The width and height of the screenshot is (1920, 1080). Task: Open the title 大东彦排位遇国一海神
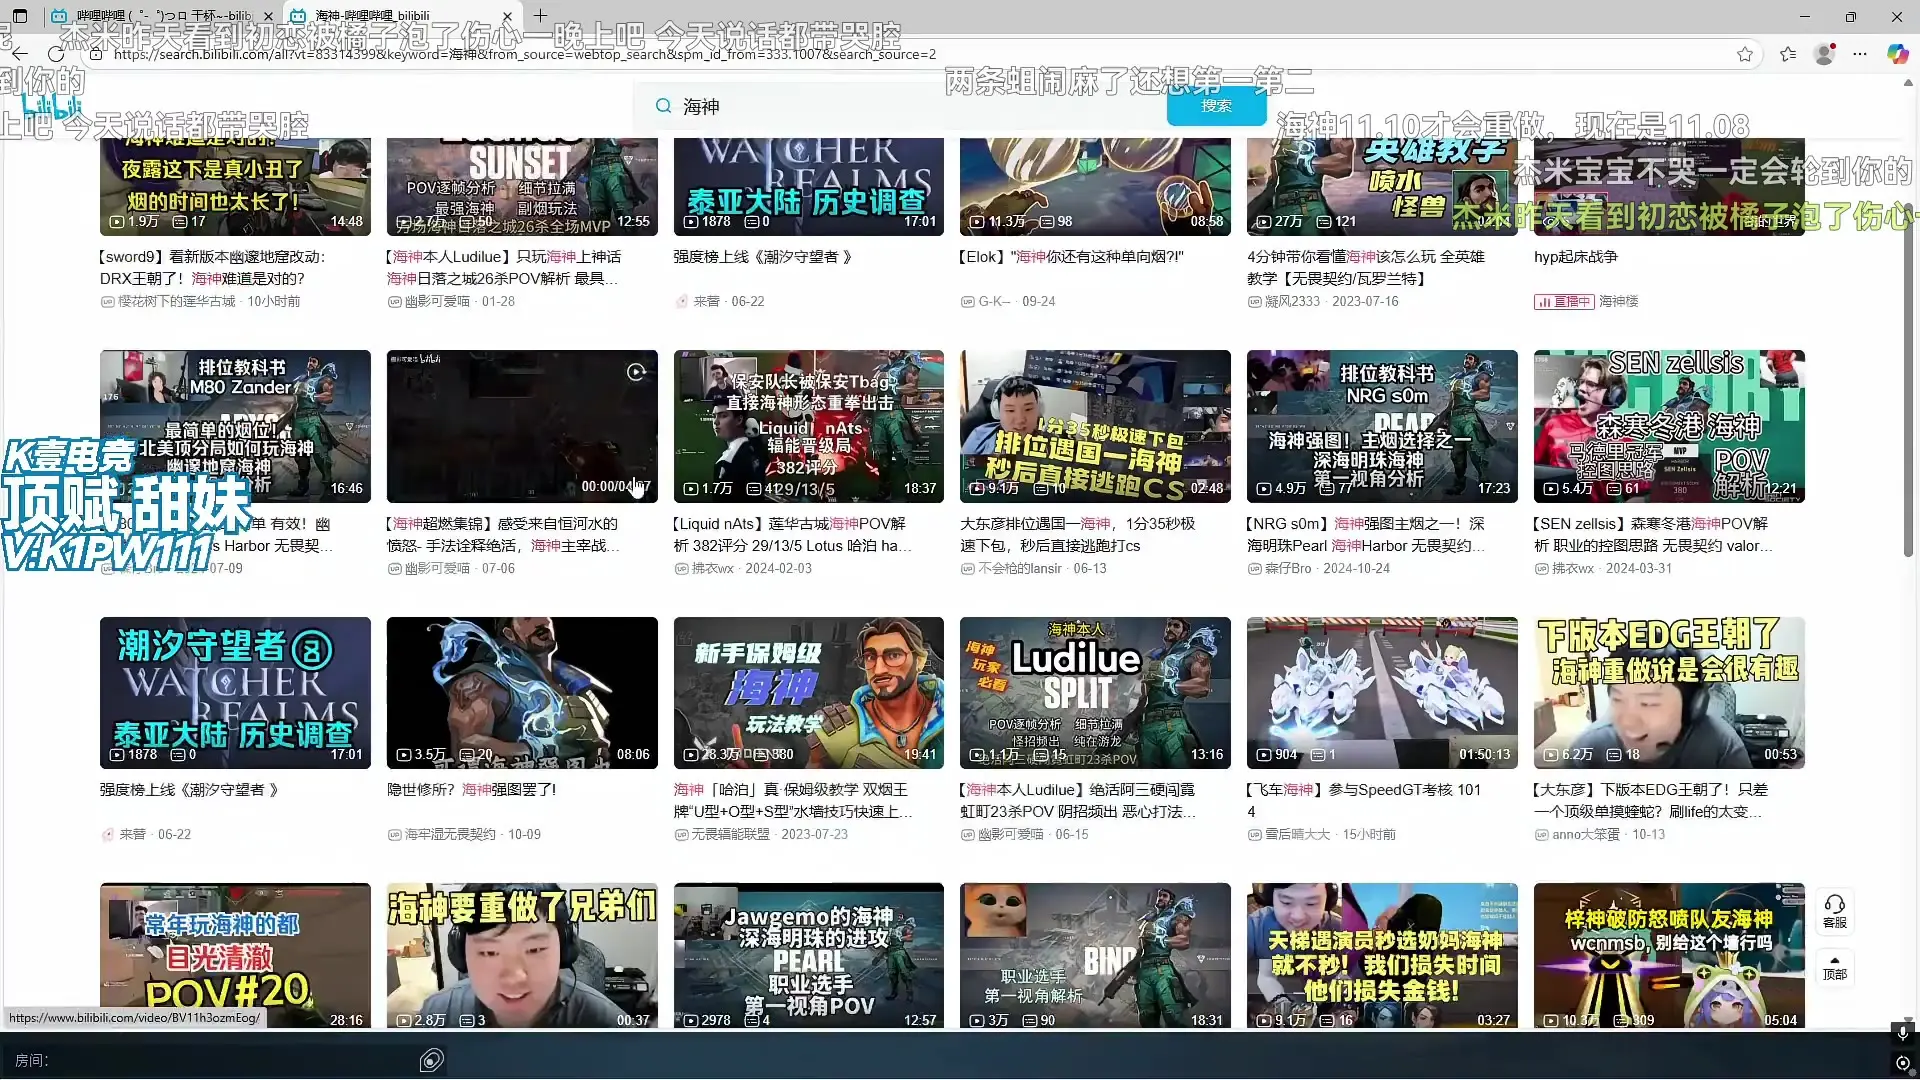1077,534
